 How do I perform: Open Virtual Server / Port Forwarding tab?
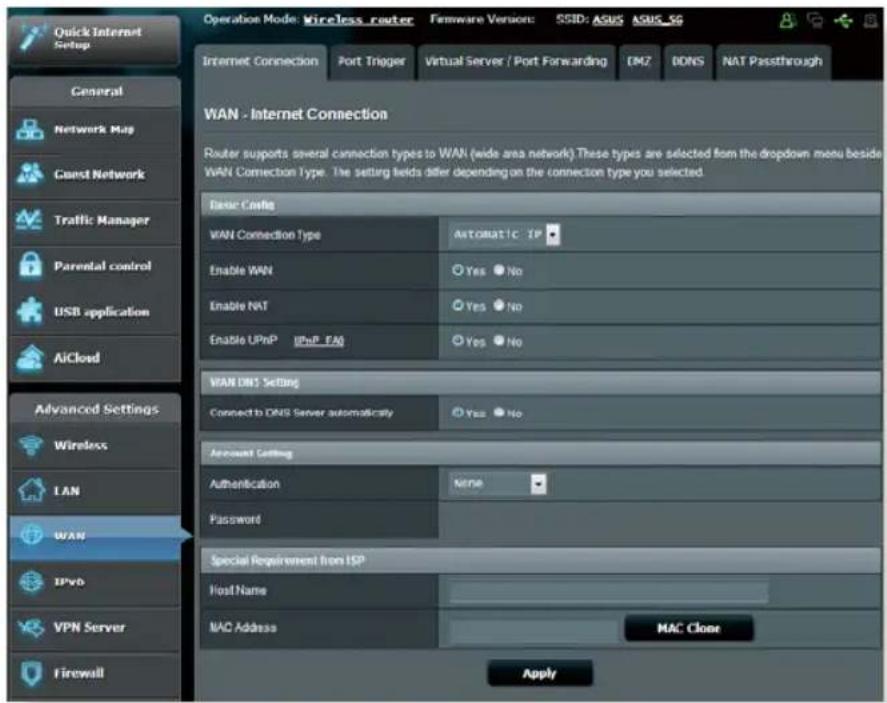click(x=516, y=61)
